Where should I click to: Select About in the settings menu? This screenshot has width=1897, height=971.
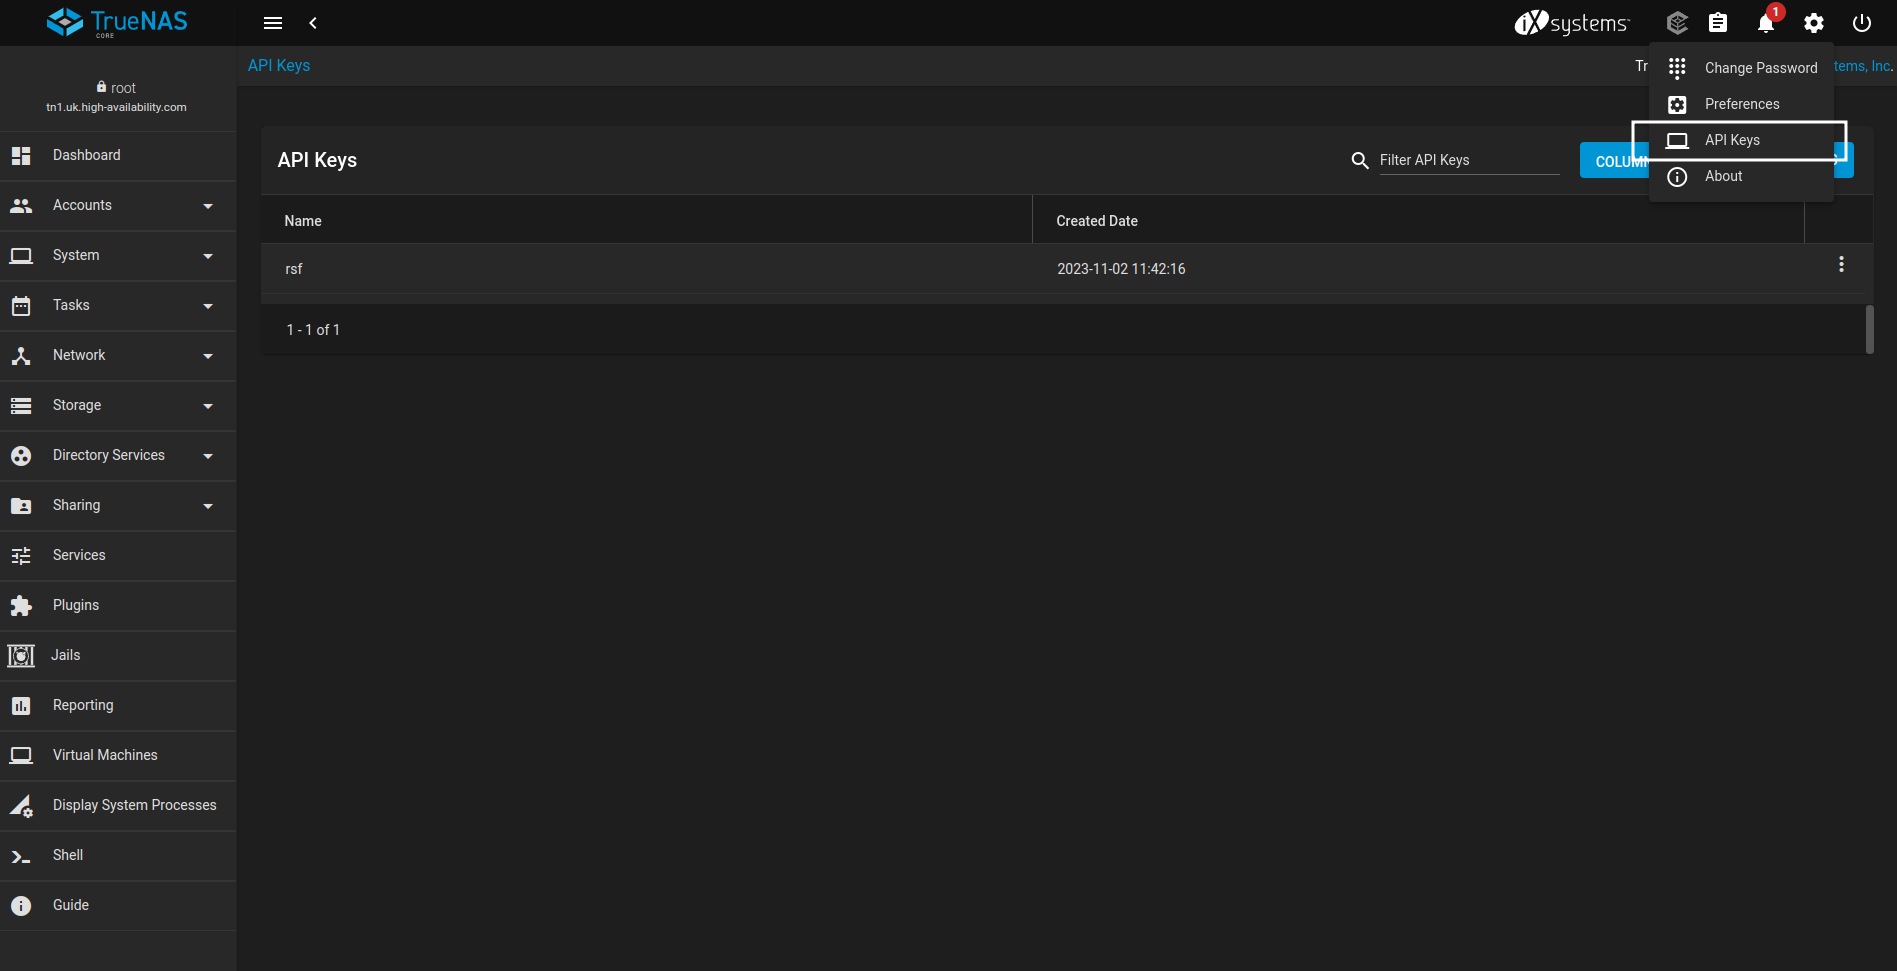point(1723,176)
